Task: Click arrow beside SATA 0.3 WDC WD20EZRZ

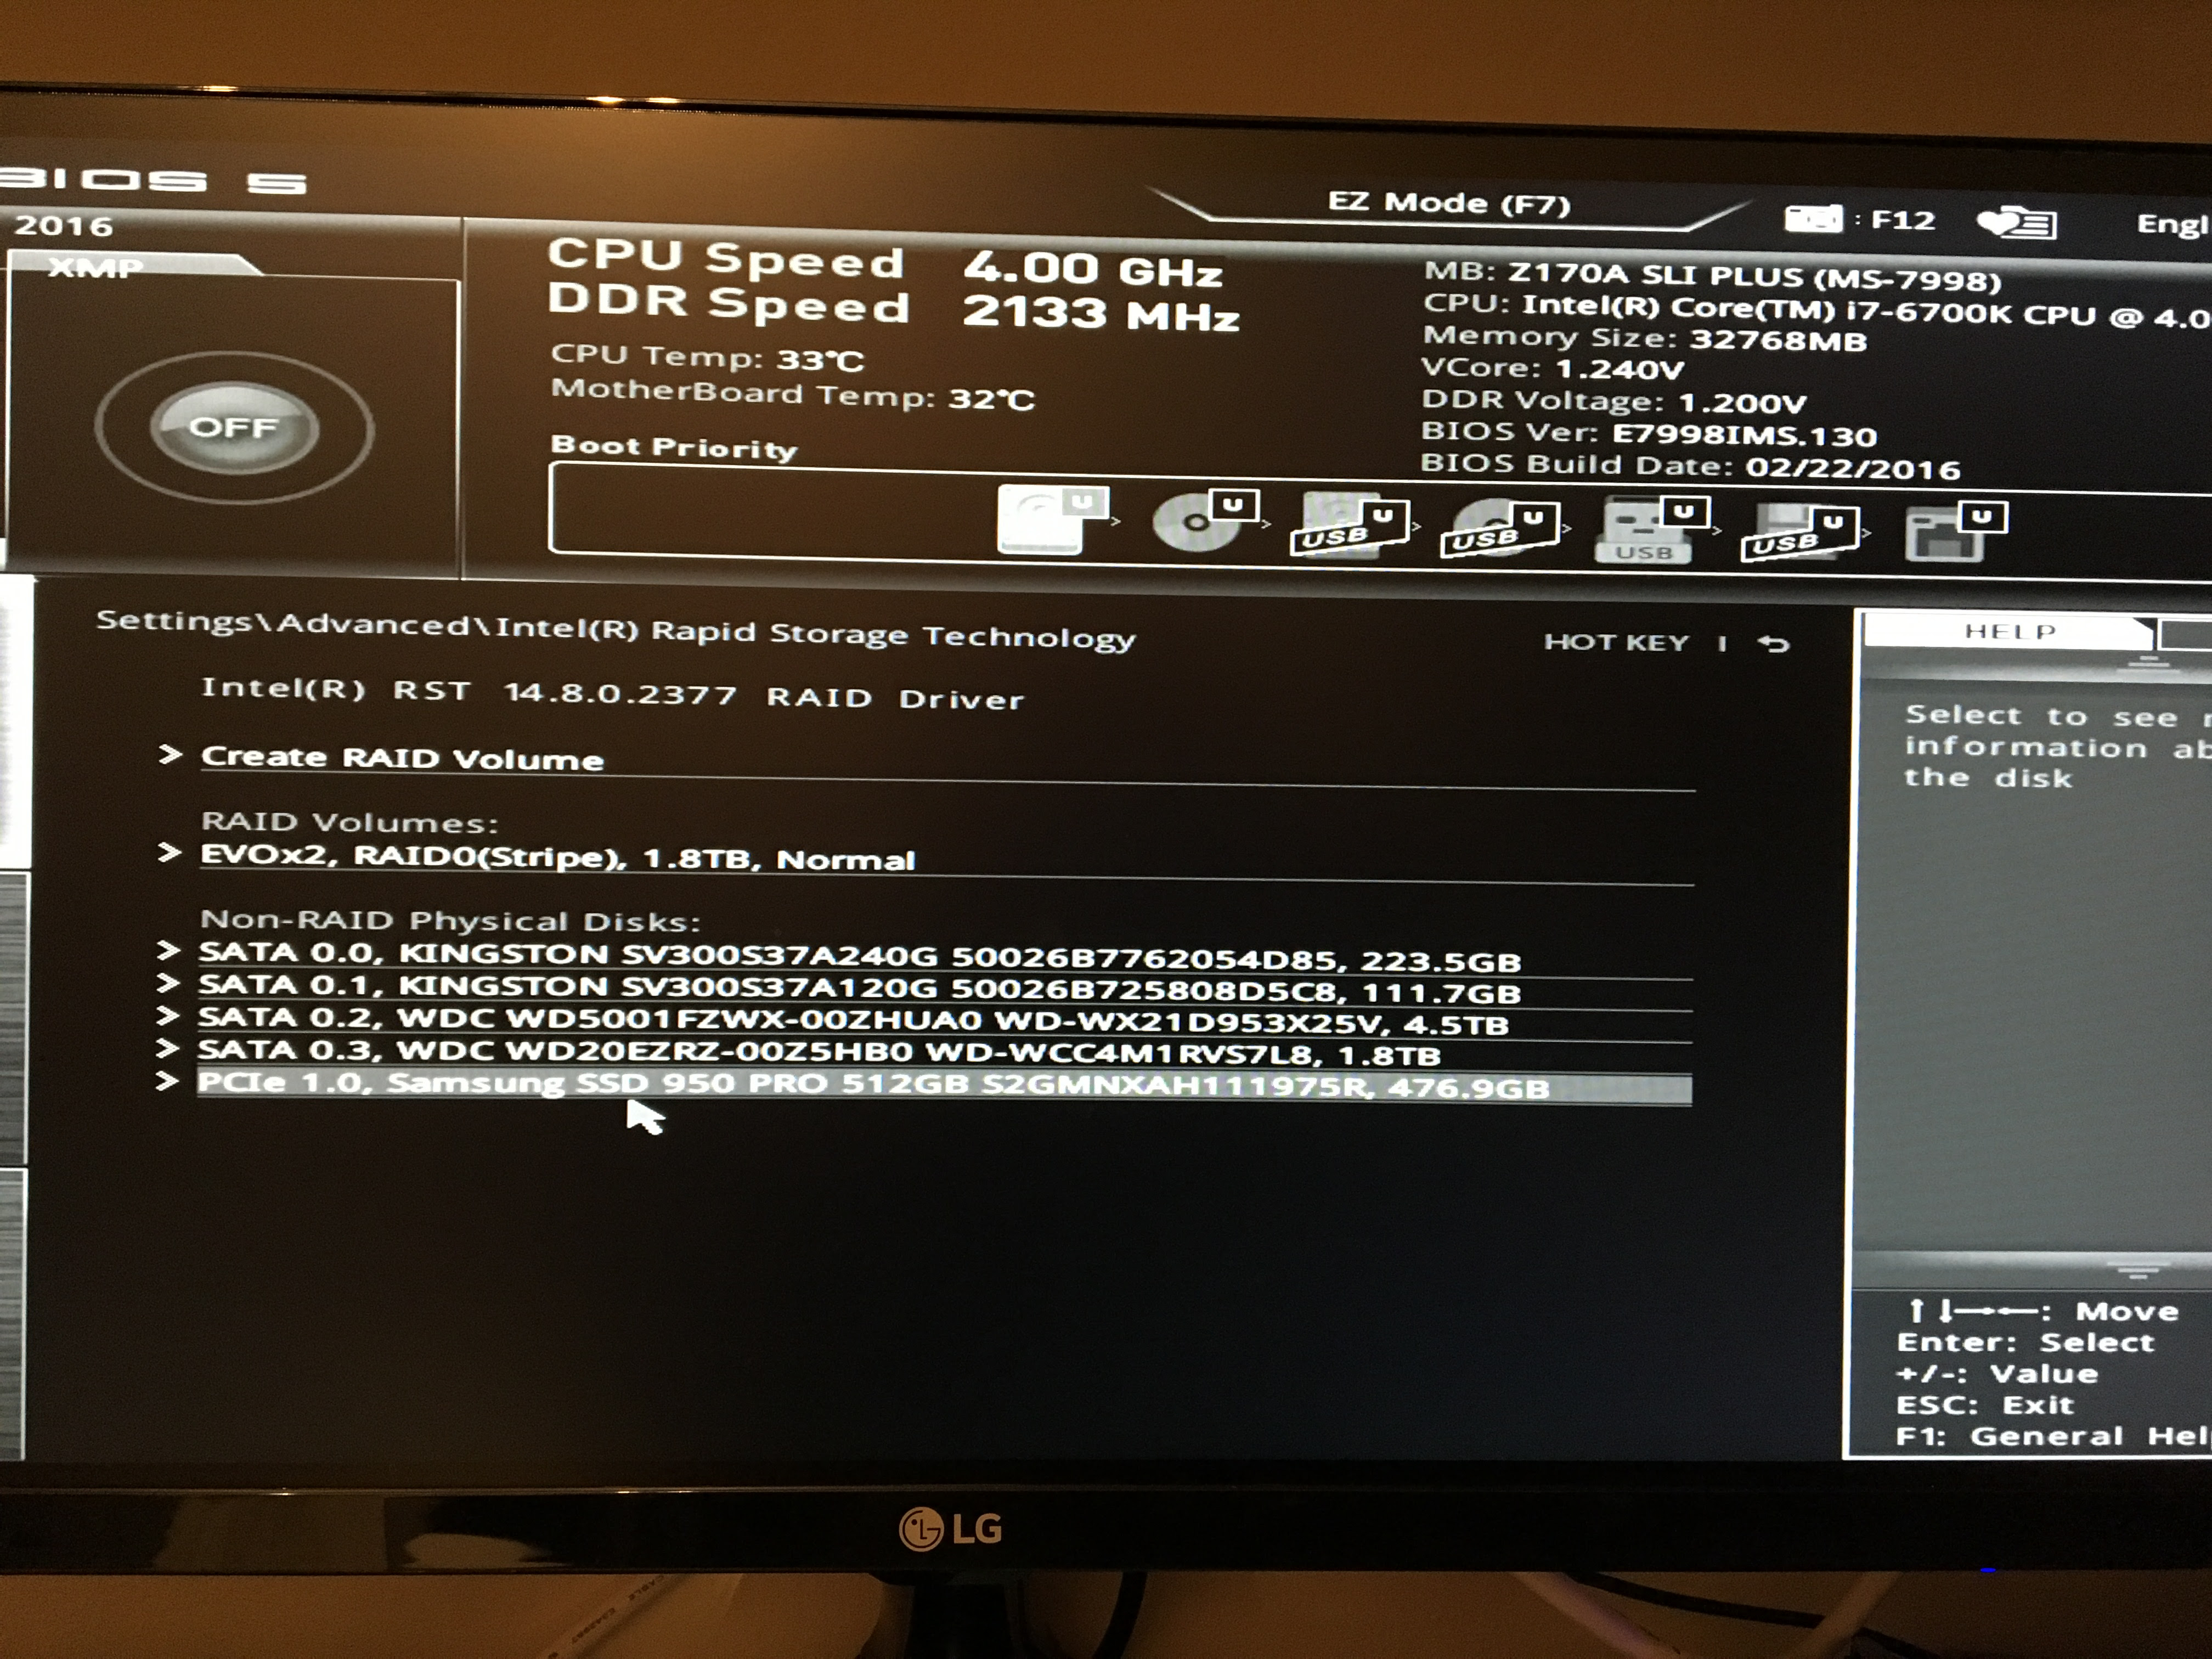Action: (167, 1049)
